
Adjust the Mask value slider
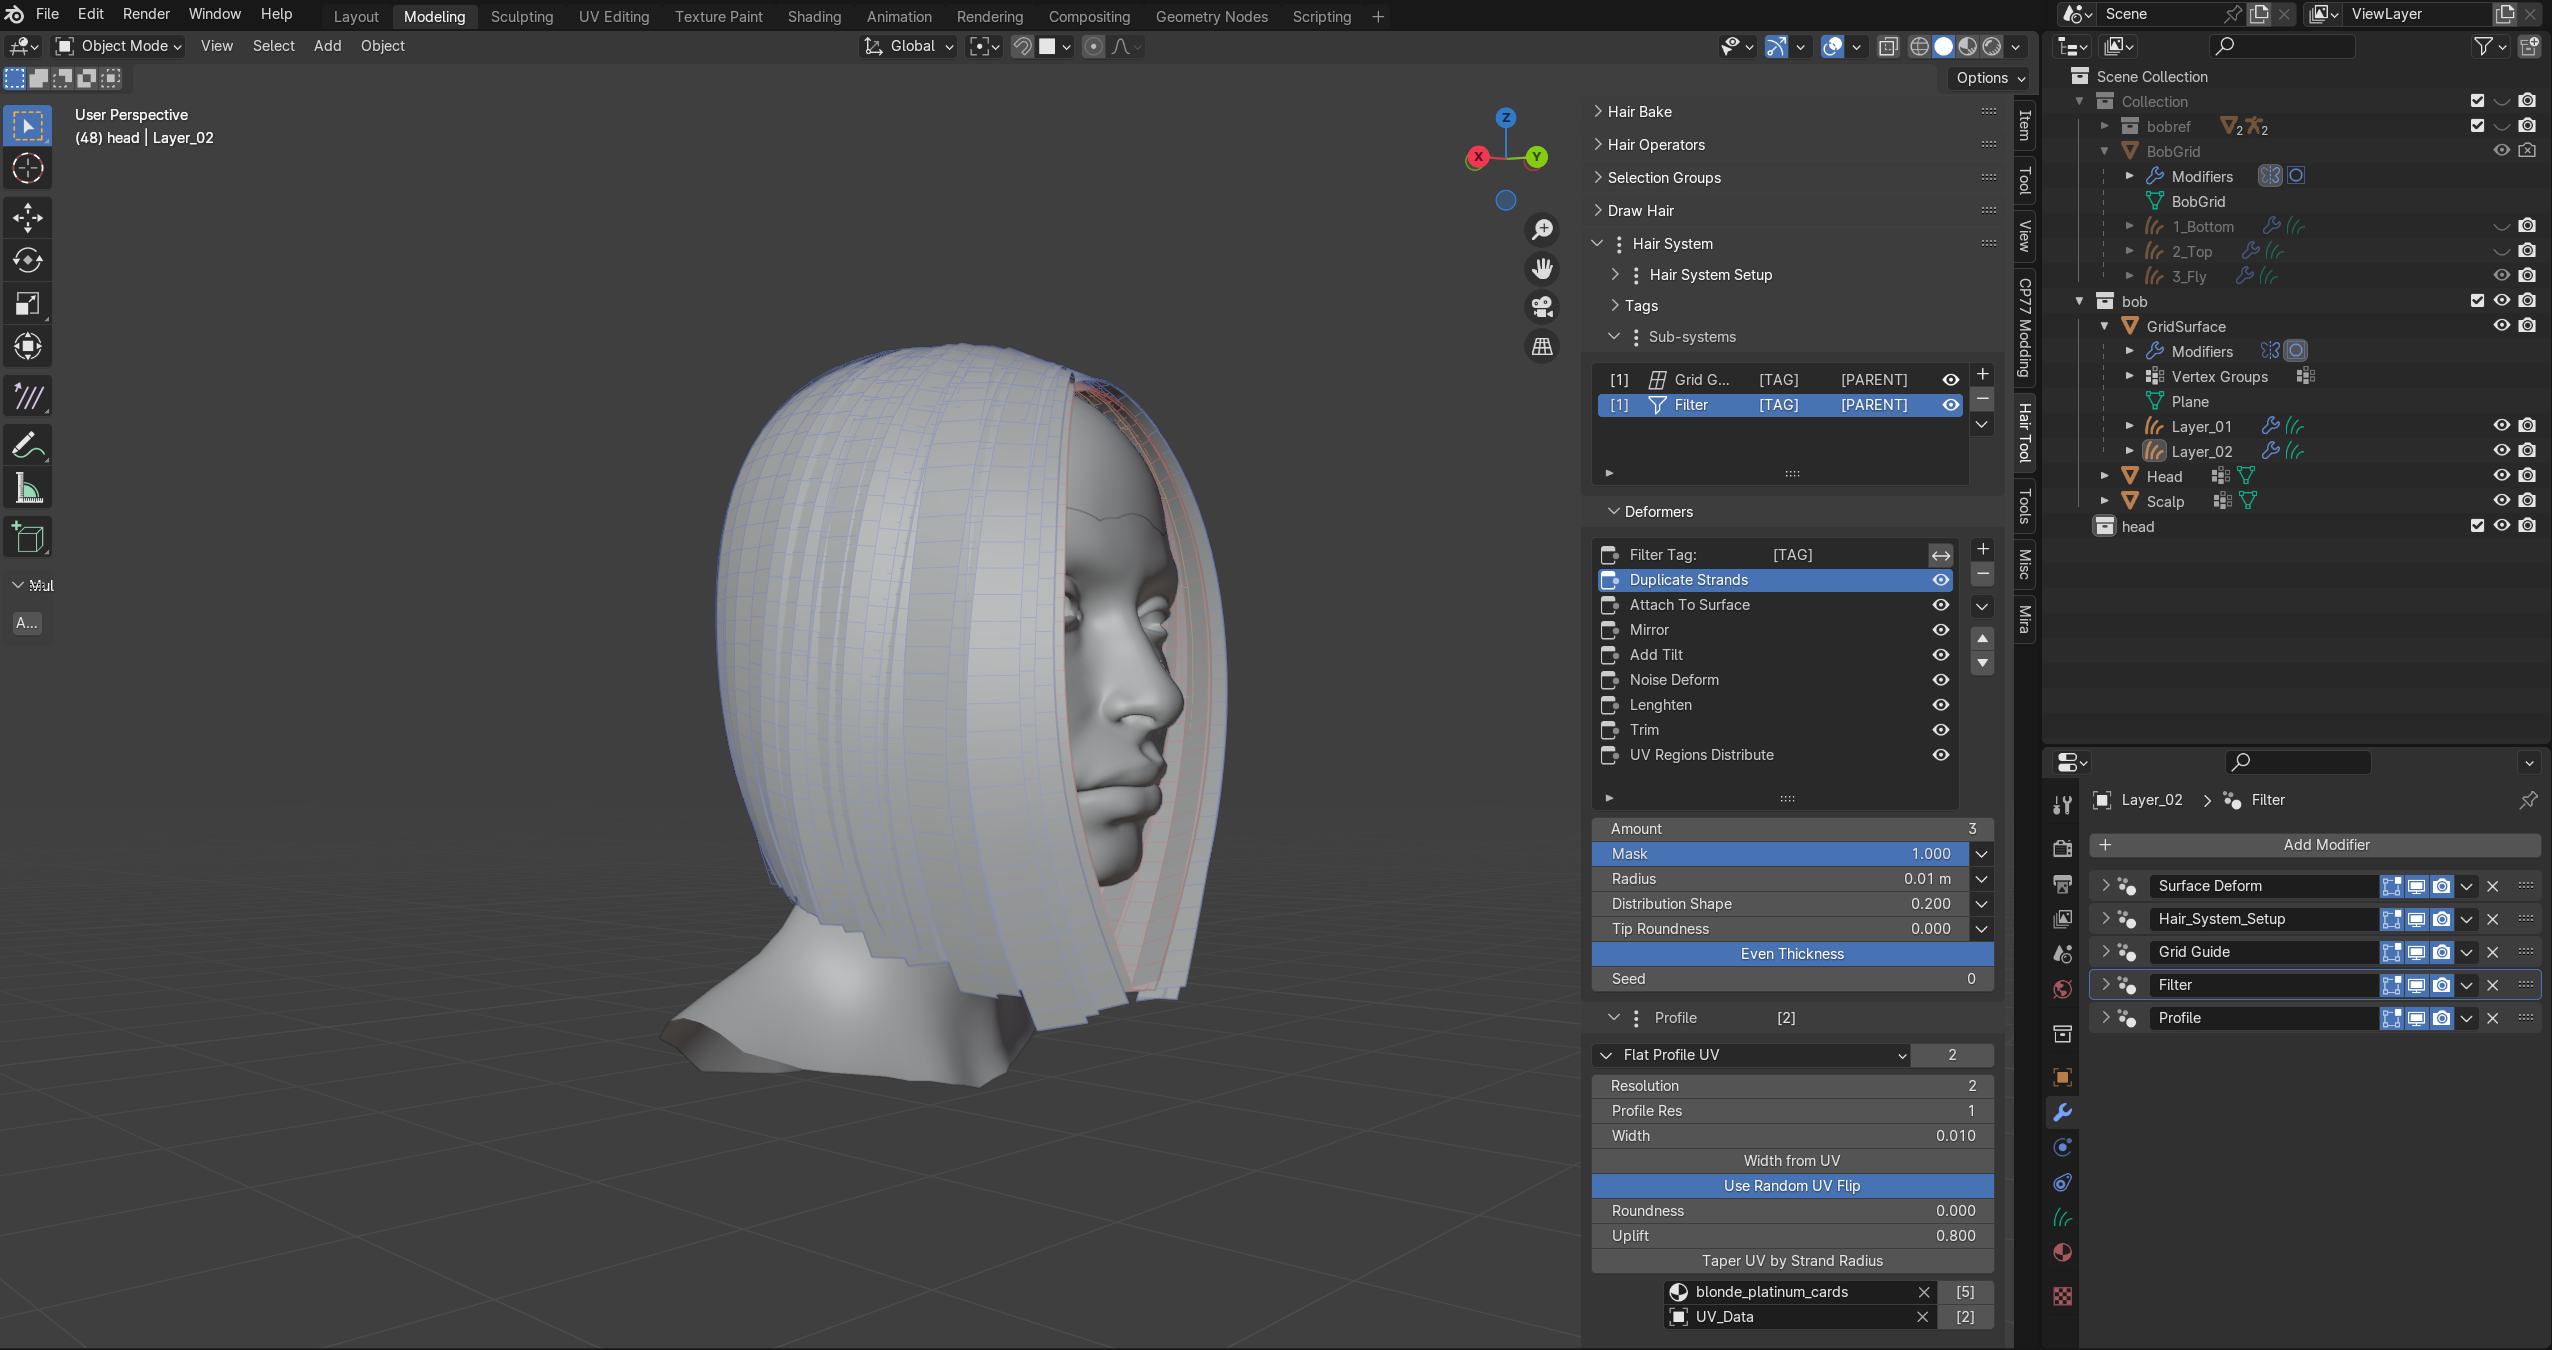[1780, 854]
